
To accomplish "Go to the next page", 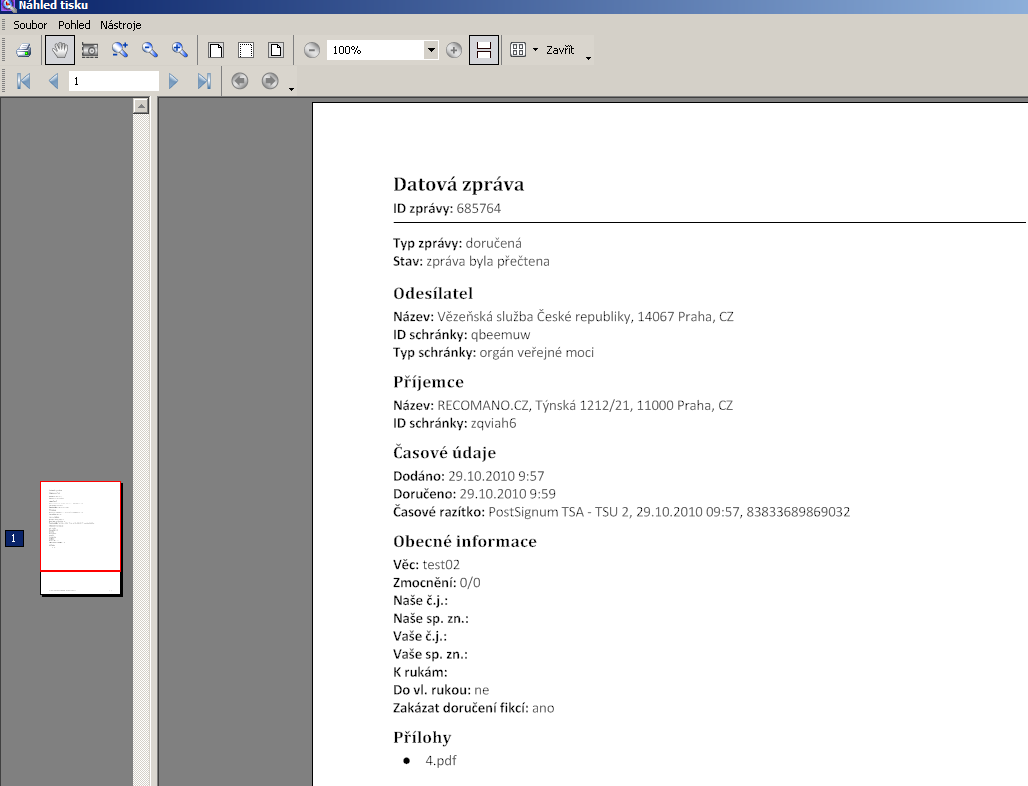I will click(174, 81).
